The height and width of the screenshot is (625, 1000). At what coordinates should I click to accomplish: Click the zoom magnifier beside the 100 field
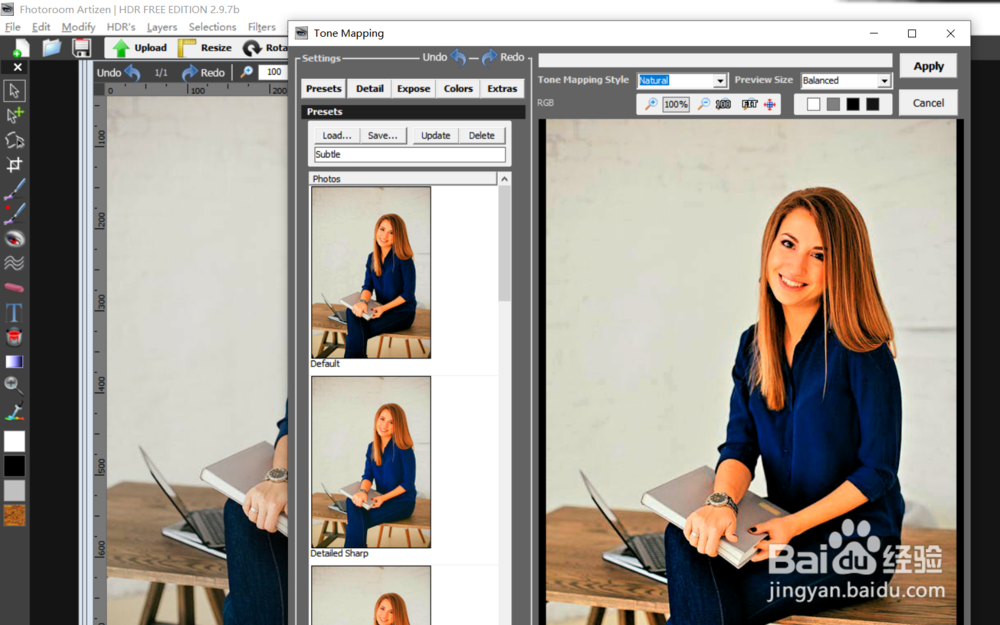[x=246, y=72]
